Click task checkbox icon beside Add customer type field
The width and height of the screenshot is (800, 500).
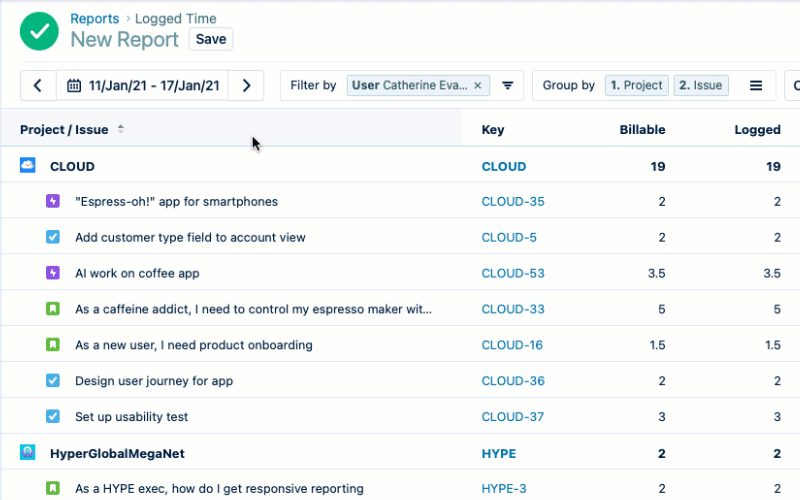(53, 237)
